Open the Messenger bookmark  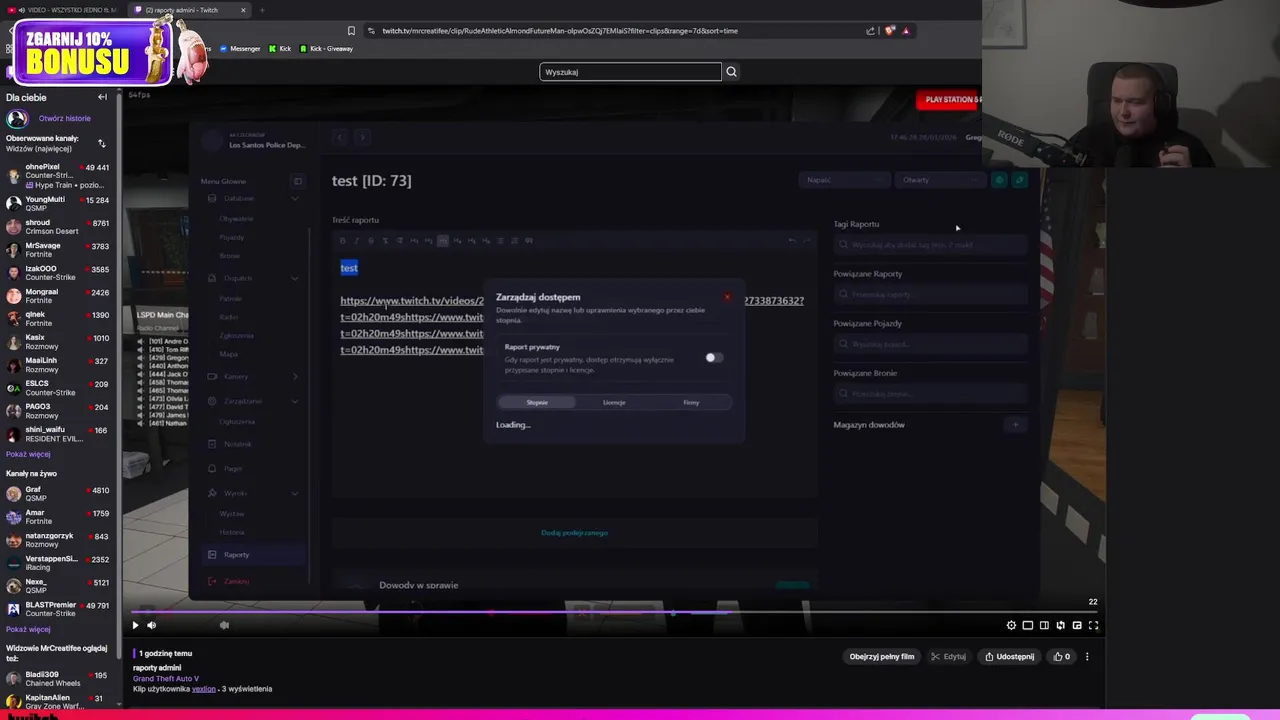point(238,49)
